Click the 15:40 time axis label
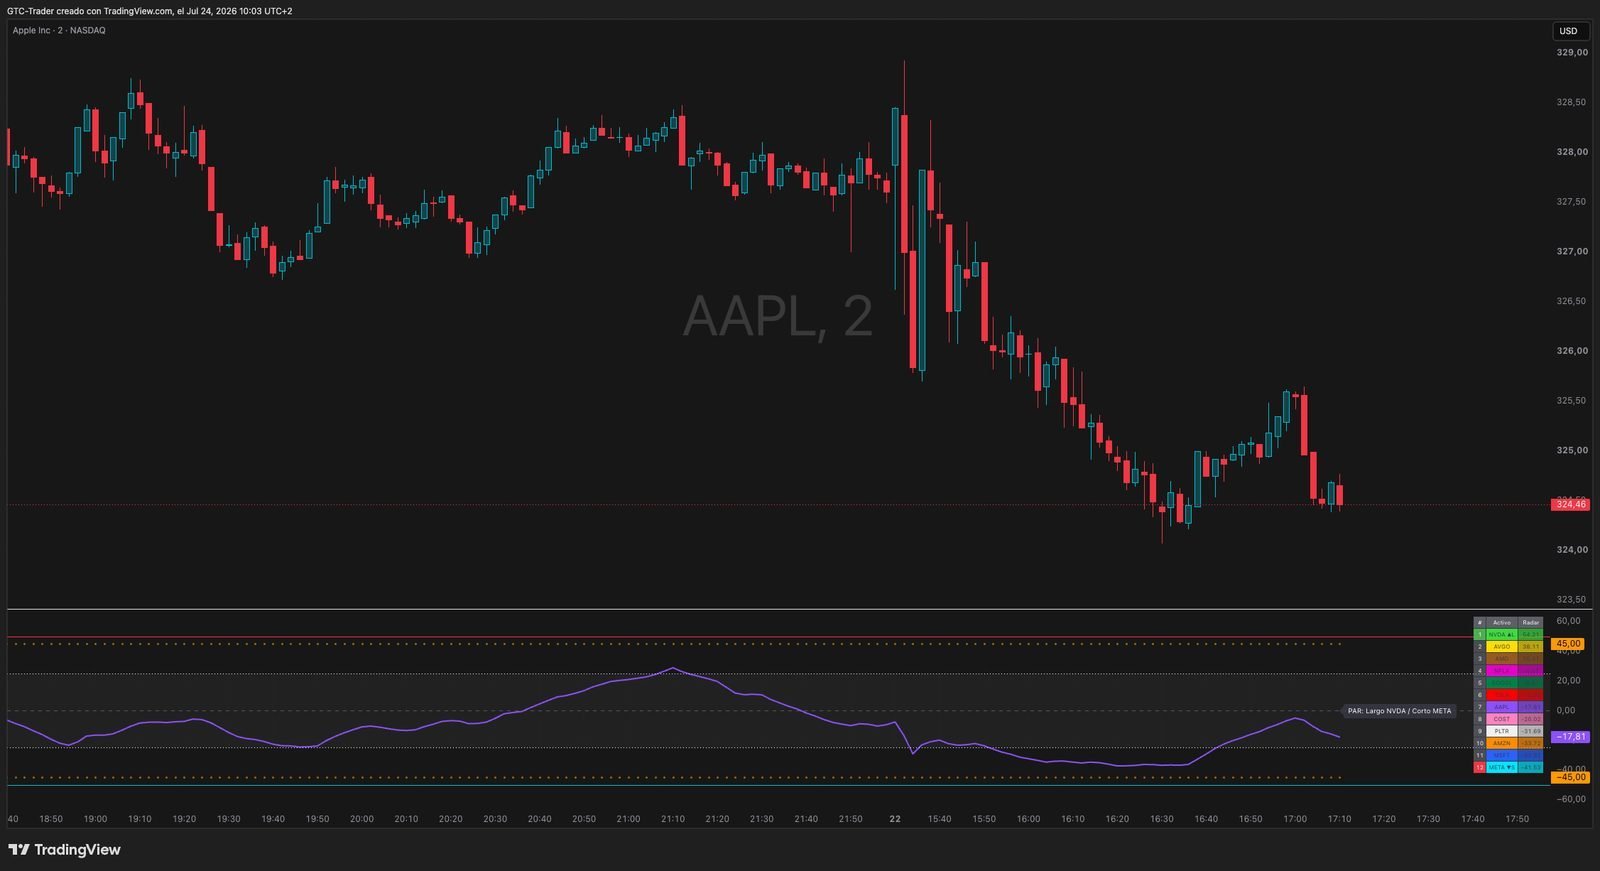The image size is (1600, 871). pyautogui.click(x=940, y=819)
